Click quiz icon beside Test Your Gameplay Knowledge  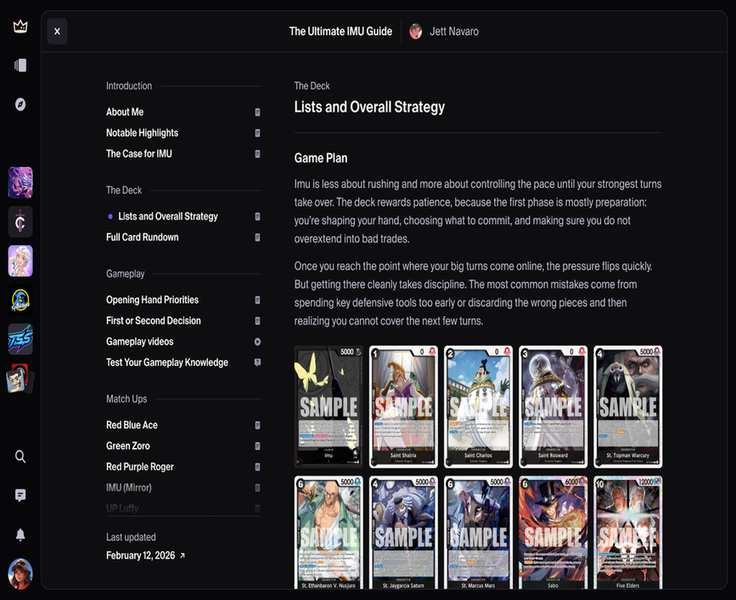(257, 362)
